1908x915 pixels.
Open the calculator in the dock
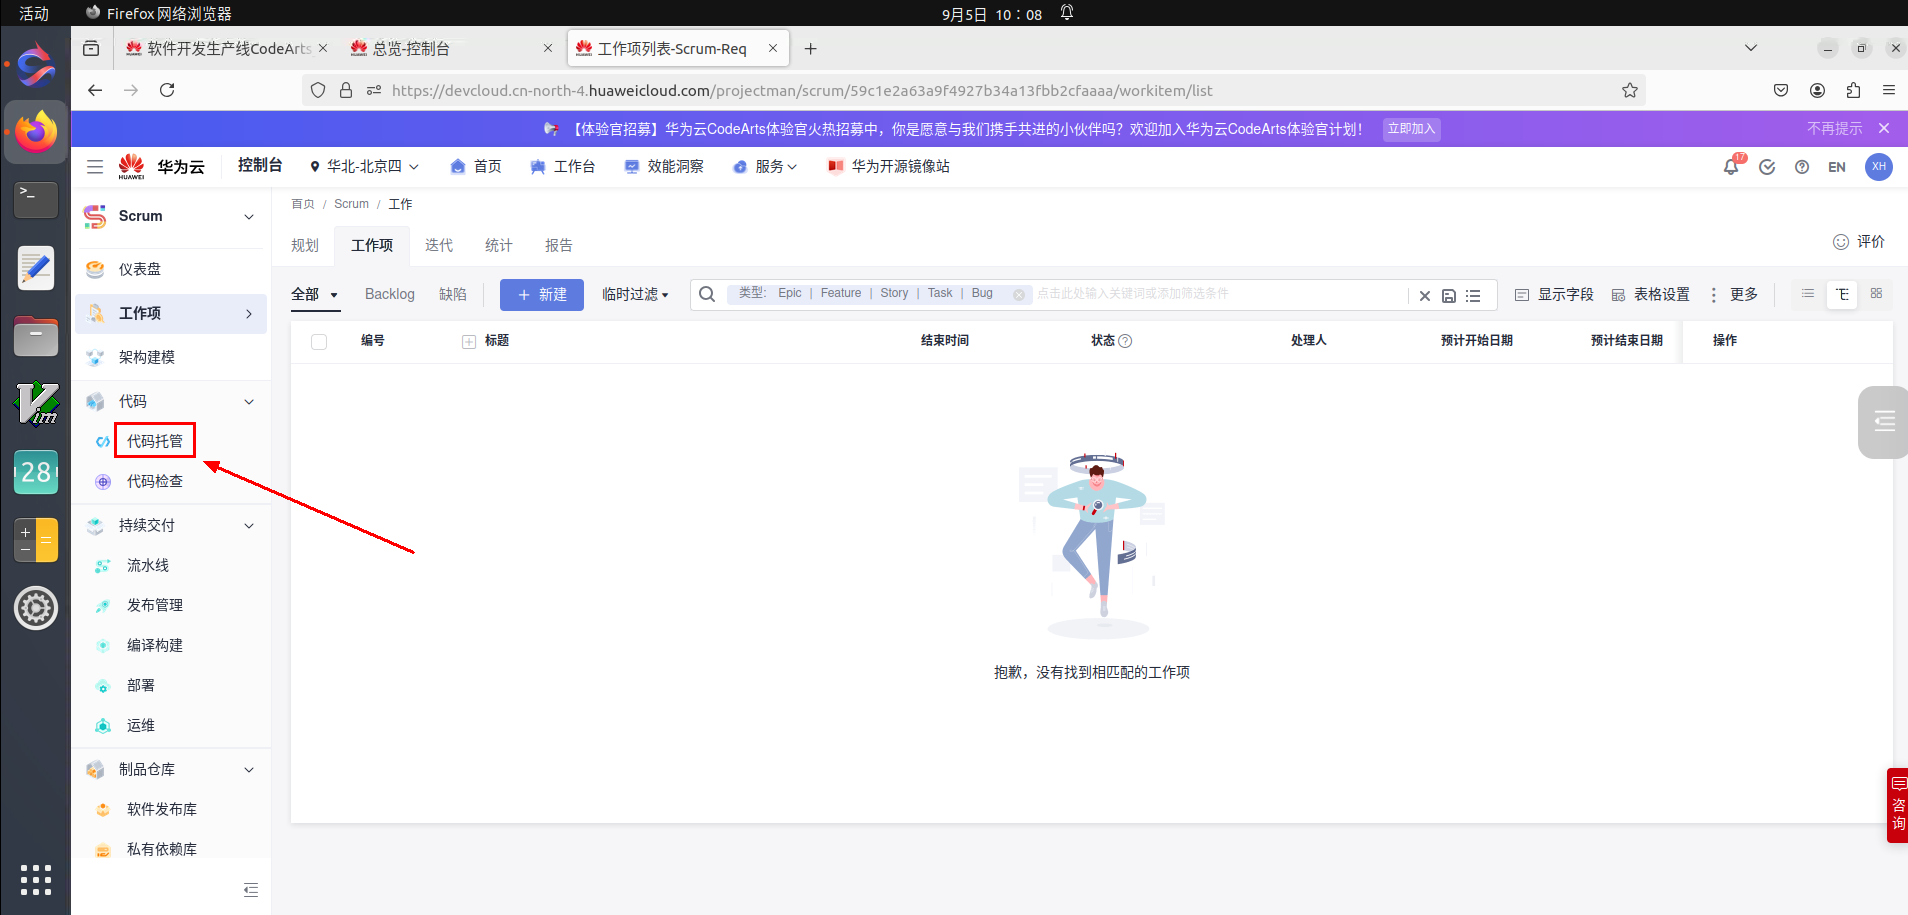36,540
